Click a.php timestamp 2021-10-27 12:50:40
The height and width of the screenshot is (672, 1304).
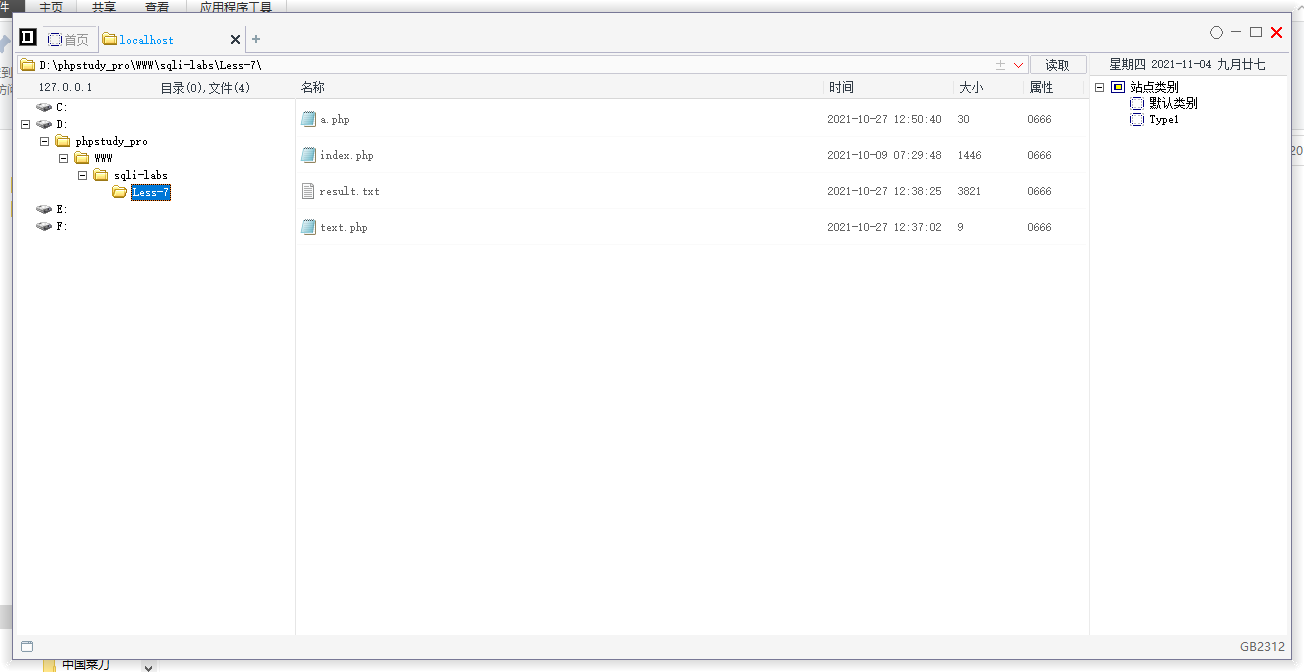tap(884, 119)
